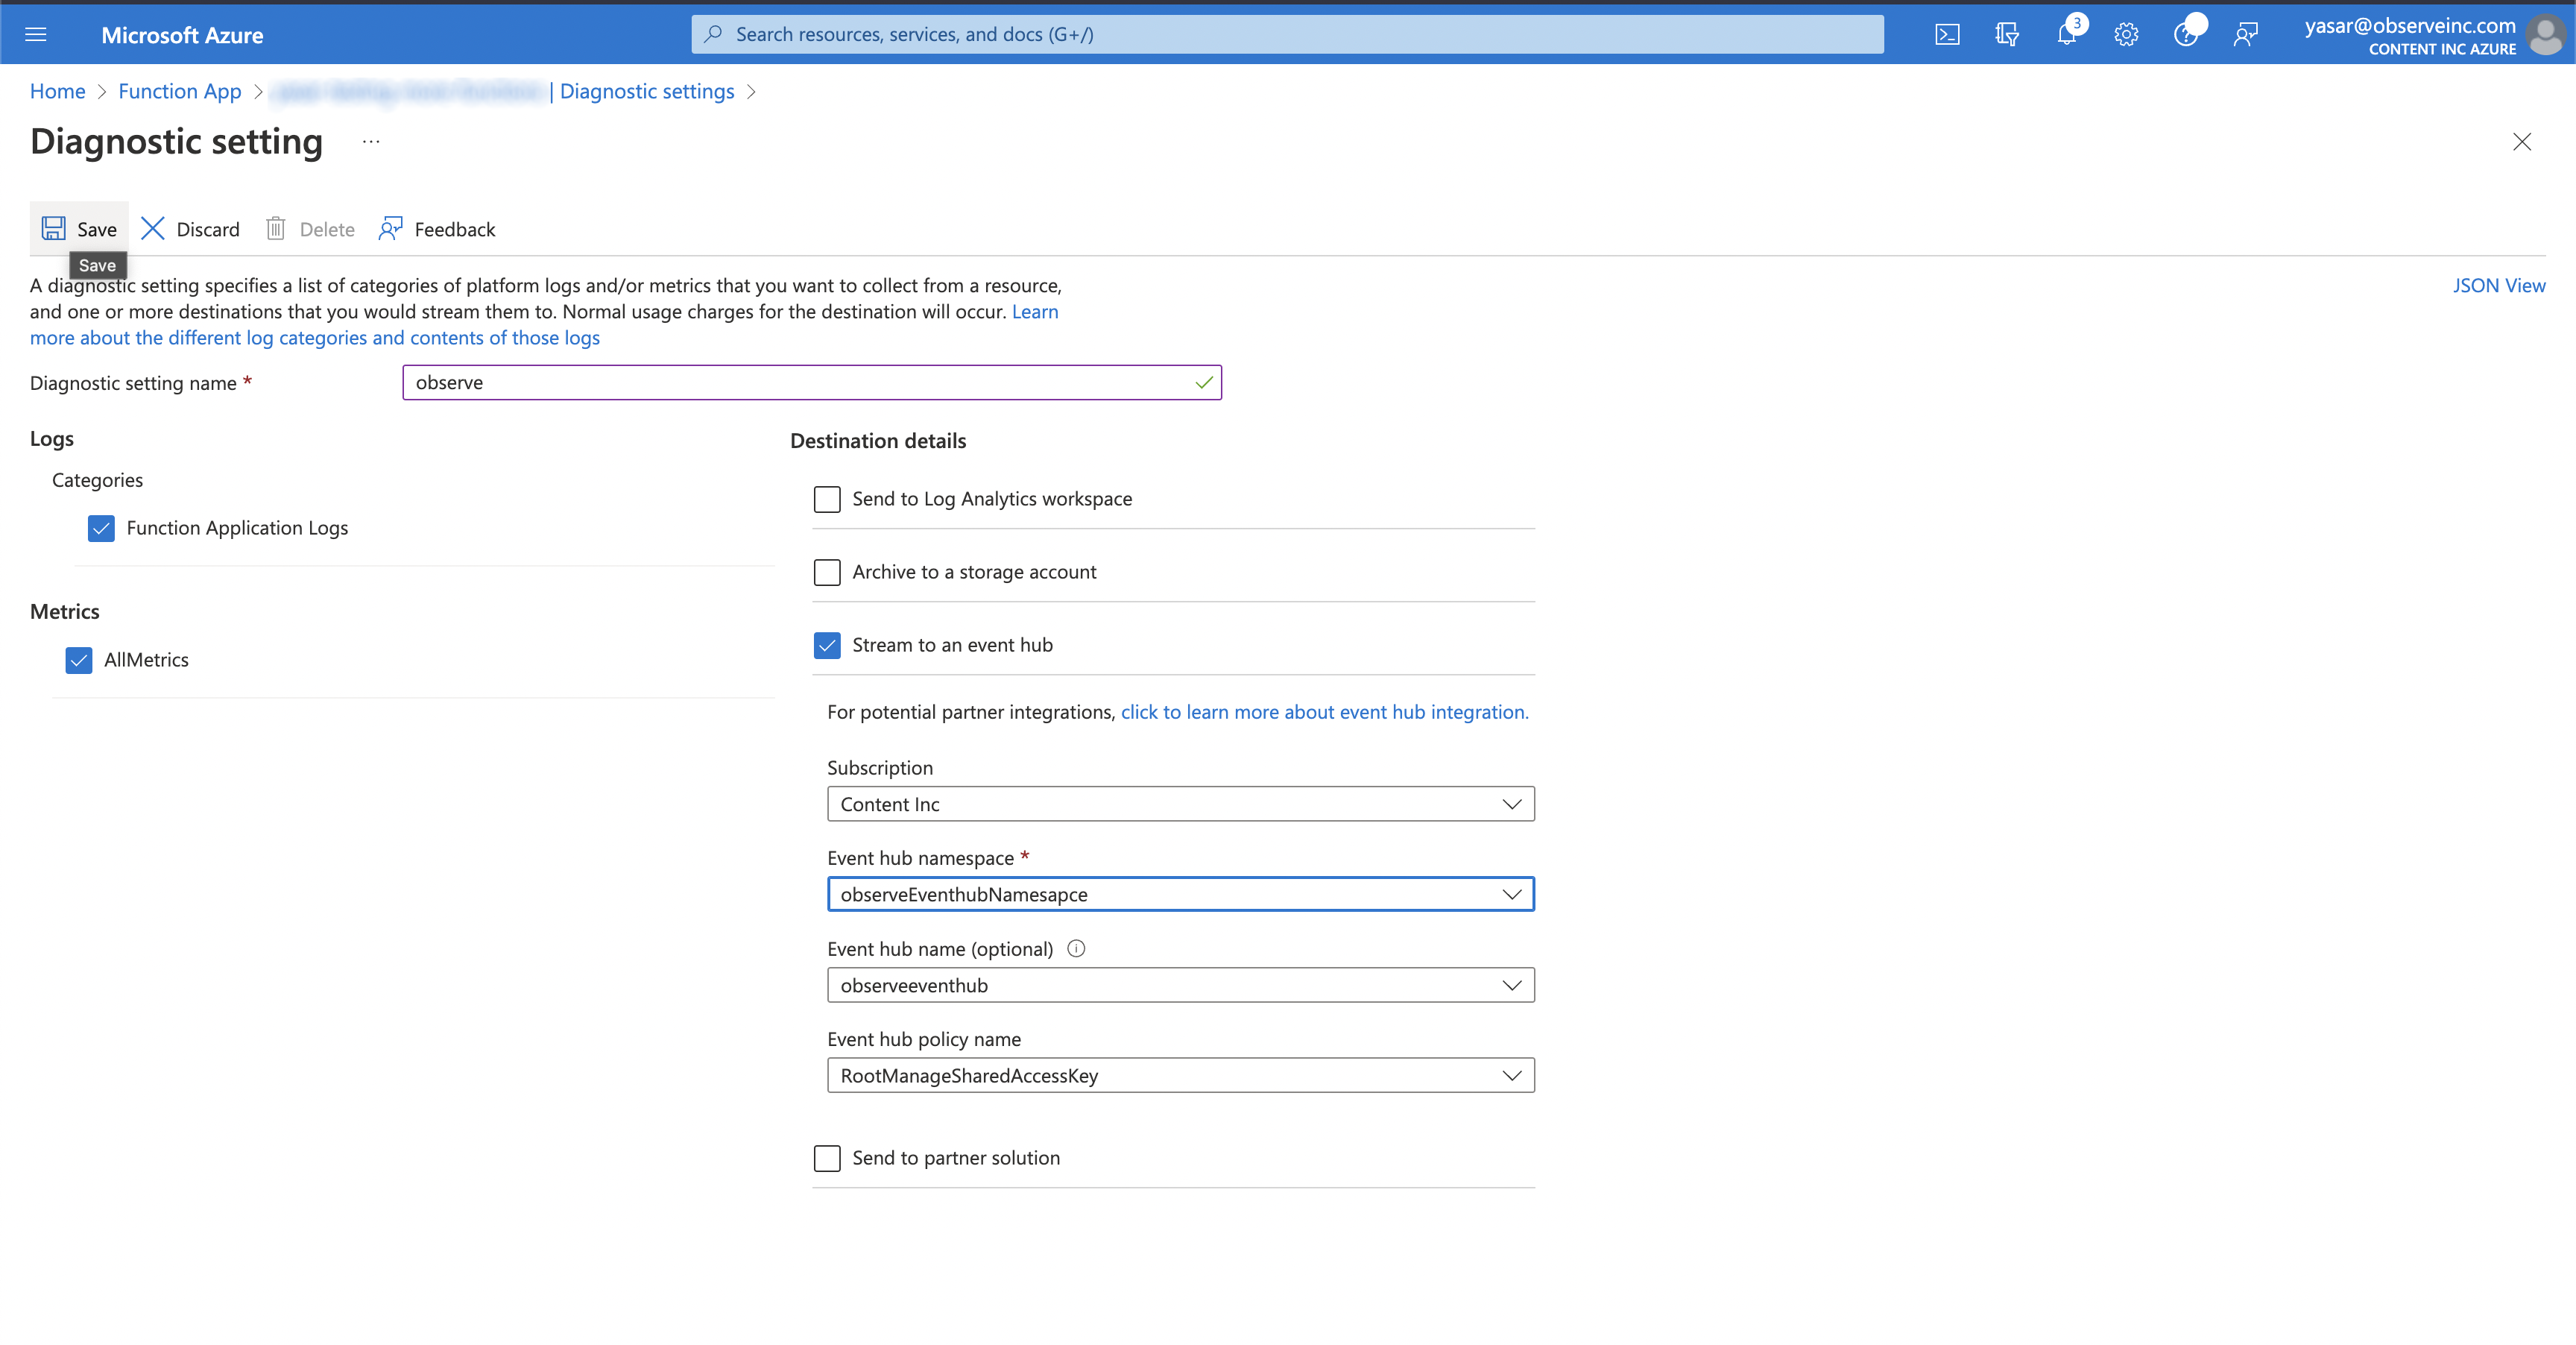Viewport: 2576px width, 1345px height.
Task: Click the Feedback person icon in toolbar
Action: [x=390, y=229]
